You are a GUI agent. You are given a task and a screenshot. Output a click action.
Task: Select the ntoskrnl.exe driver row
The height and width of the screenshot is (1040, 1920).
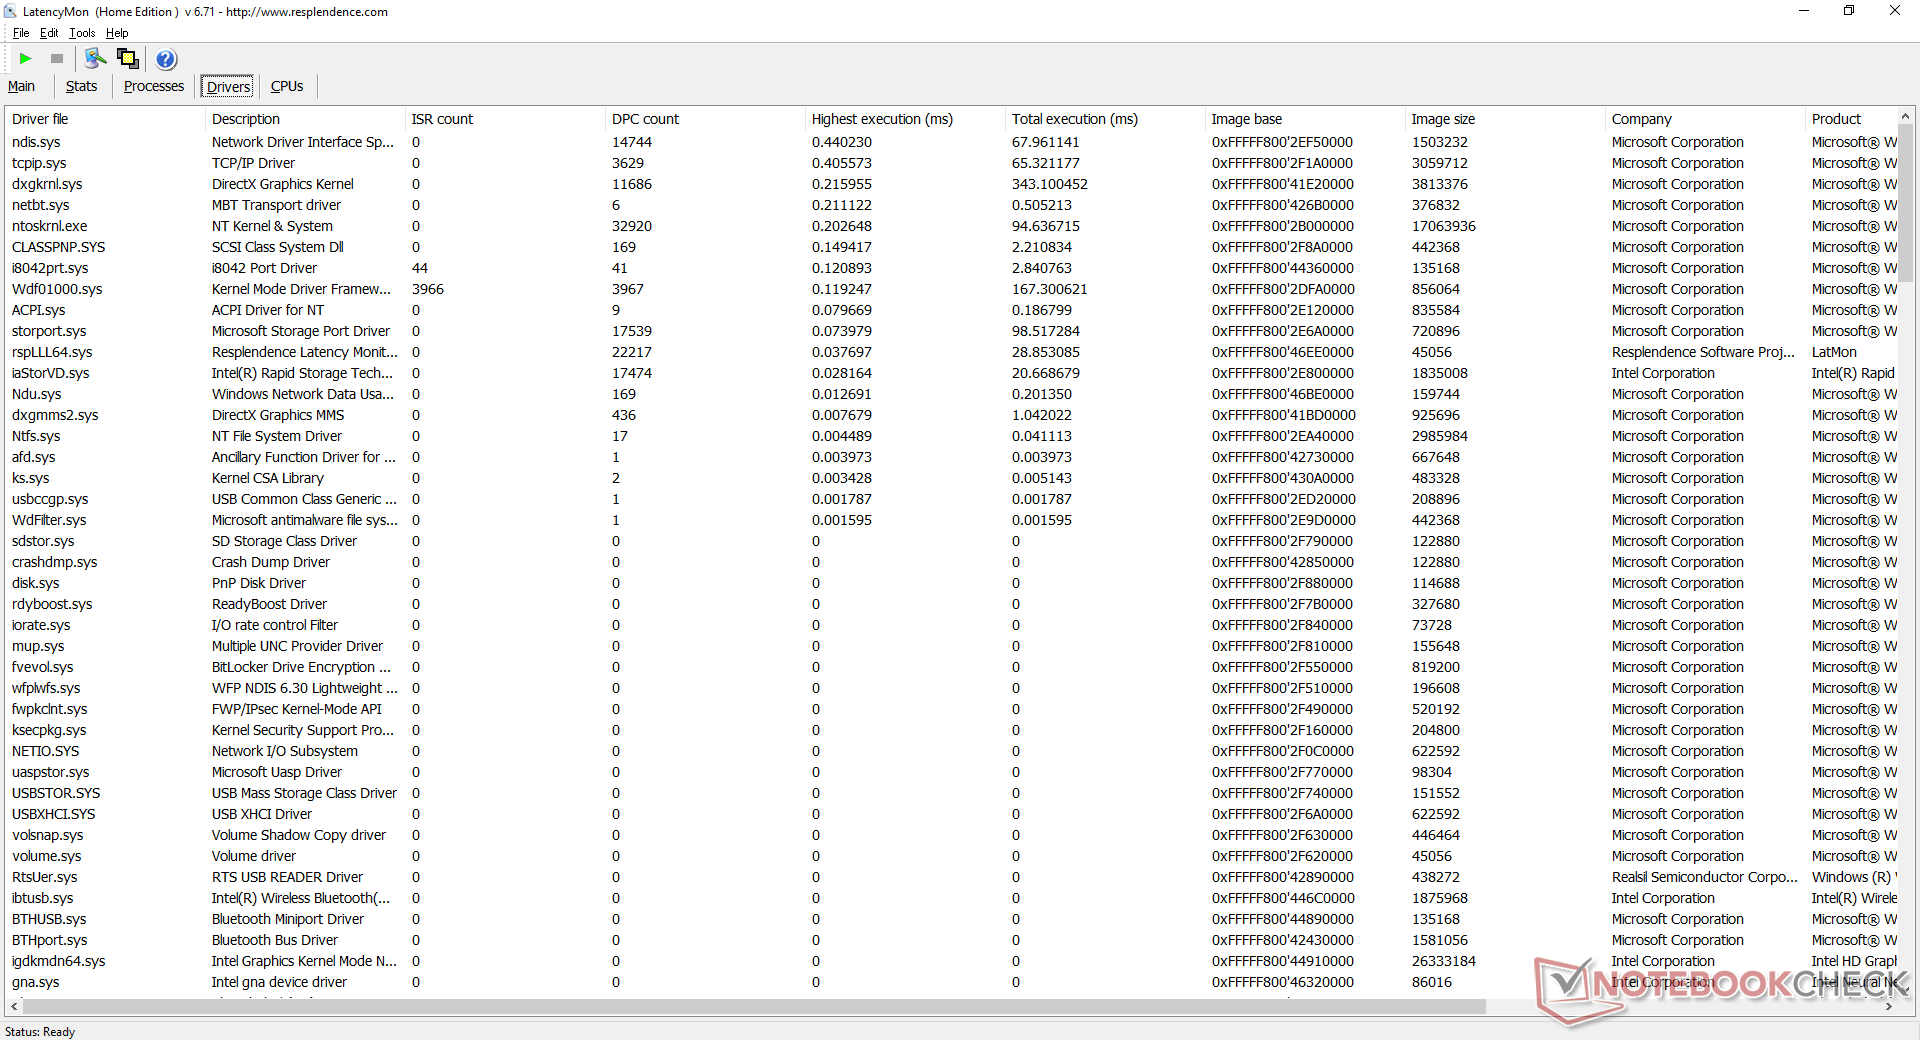[951, 226]
